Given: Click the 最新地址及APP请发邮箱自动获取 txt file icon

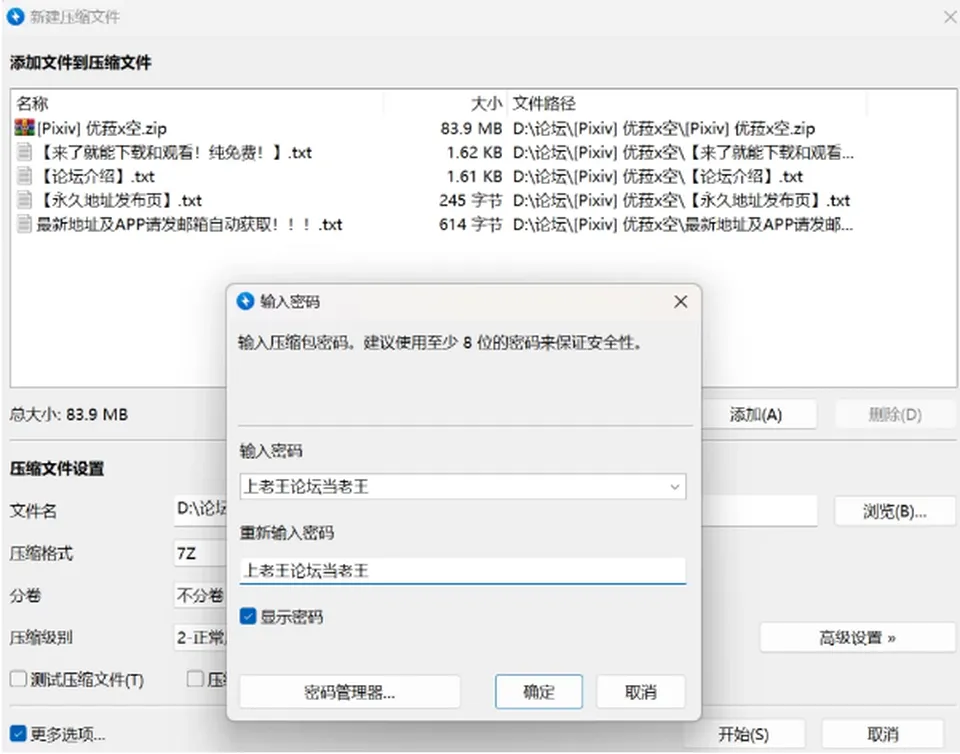Looking at the screenshot, I should 24,224.
